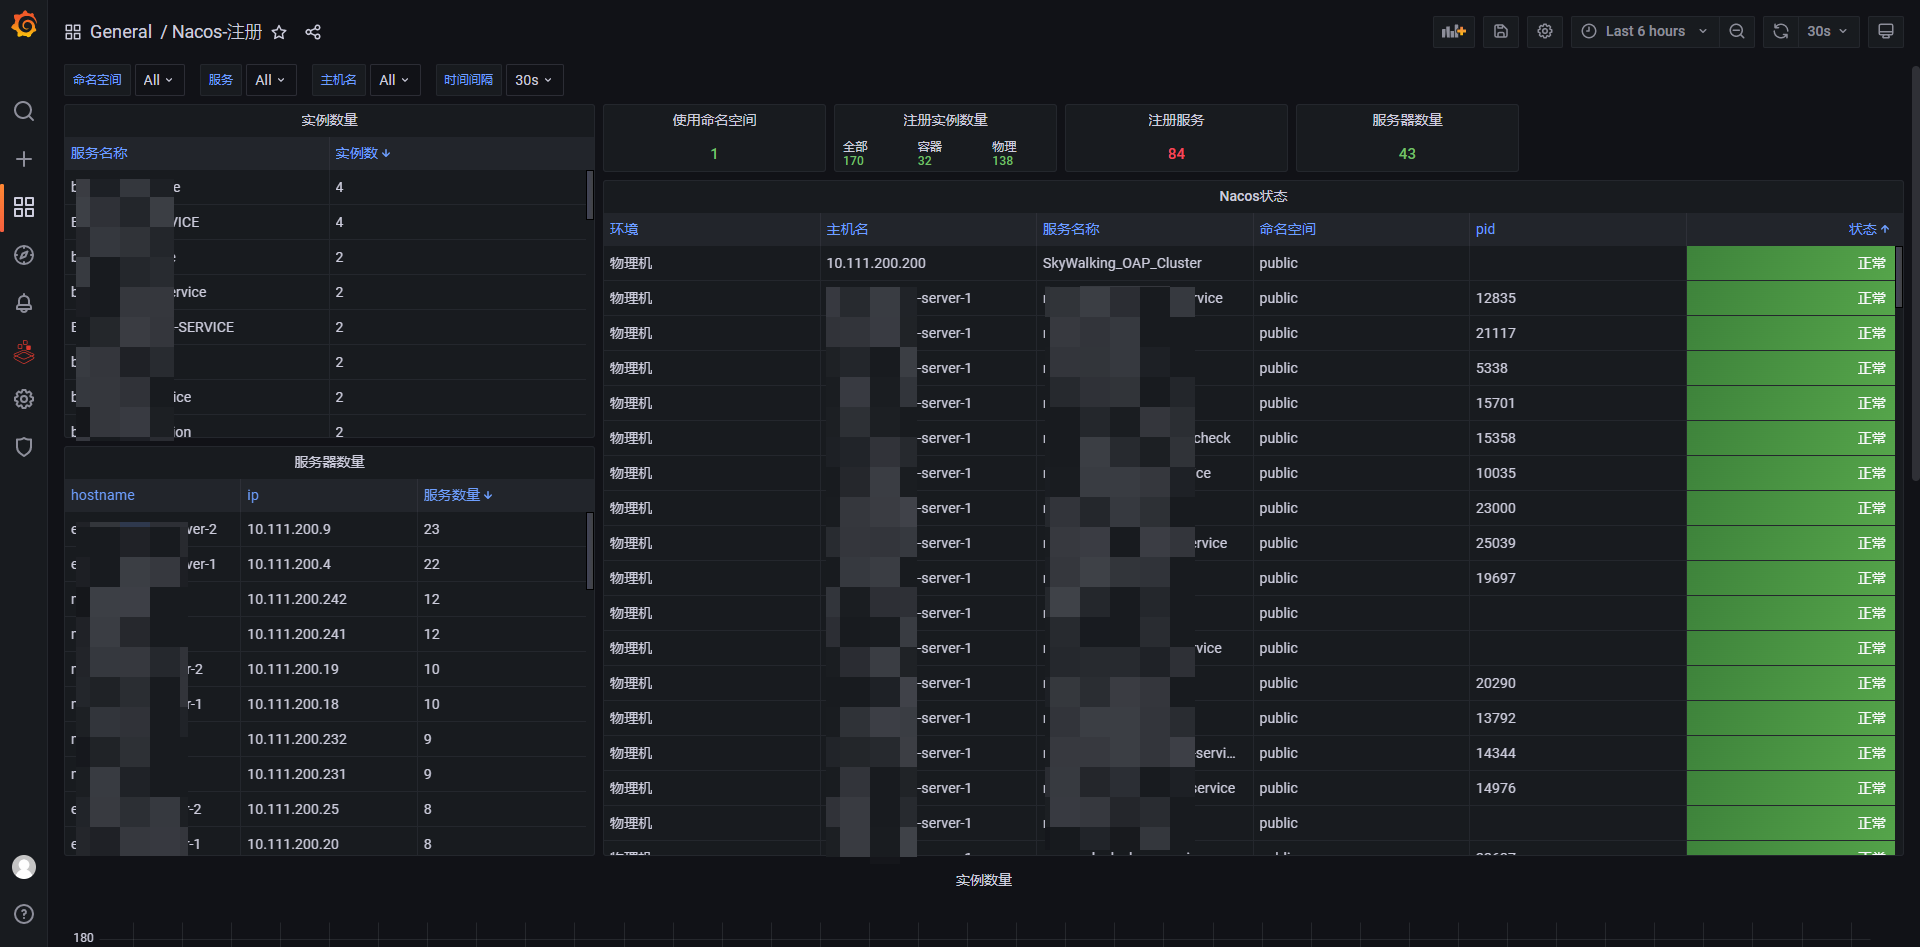Screen dimensions: 1920x947
Task: Open the Create plus icon in the sidebar
Action: (x=24, y=159)
